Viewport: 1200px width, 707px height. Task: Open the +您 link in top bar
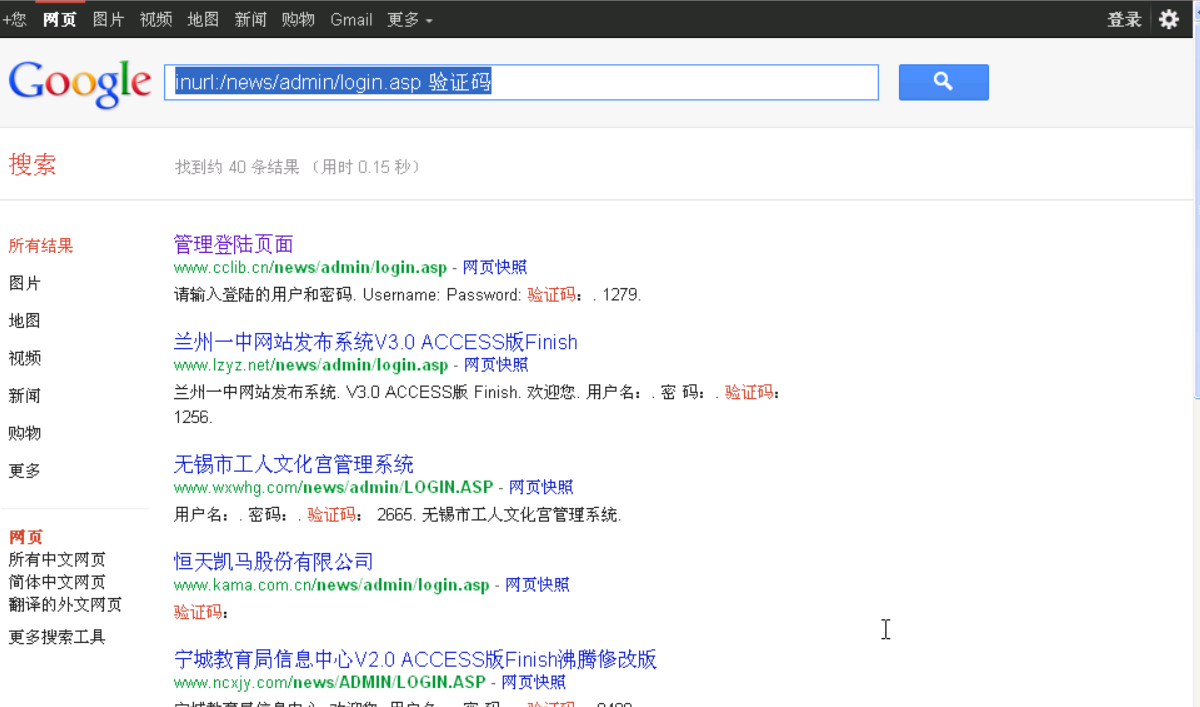[x=14, y=19]
